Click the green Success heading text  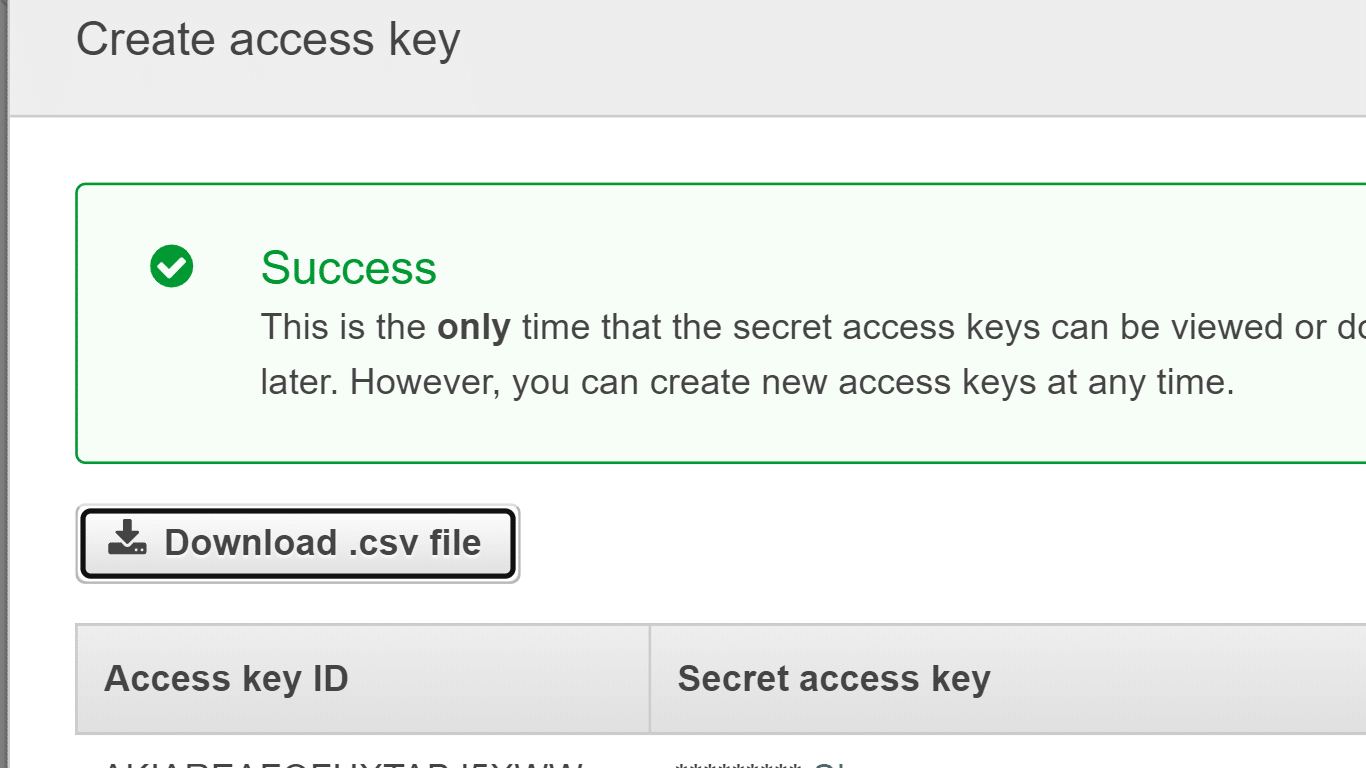click(349, 268)
